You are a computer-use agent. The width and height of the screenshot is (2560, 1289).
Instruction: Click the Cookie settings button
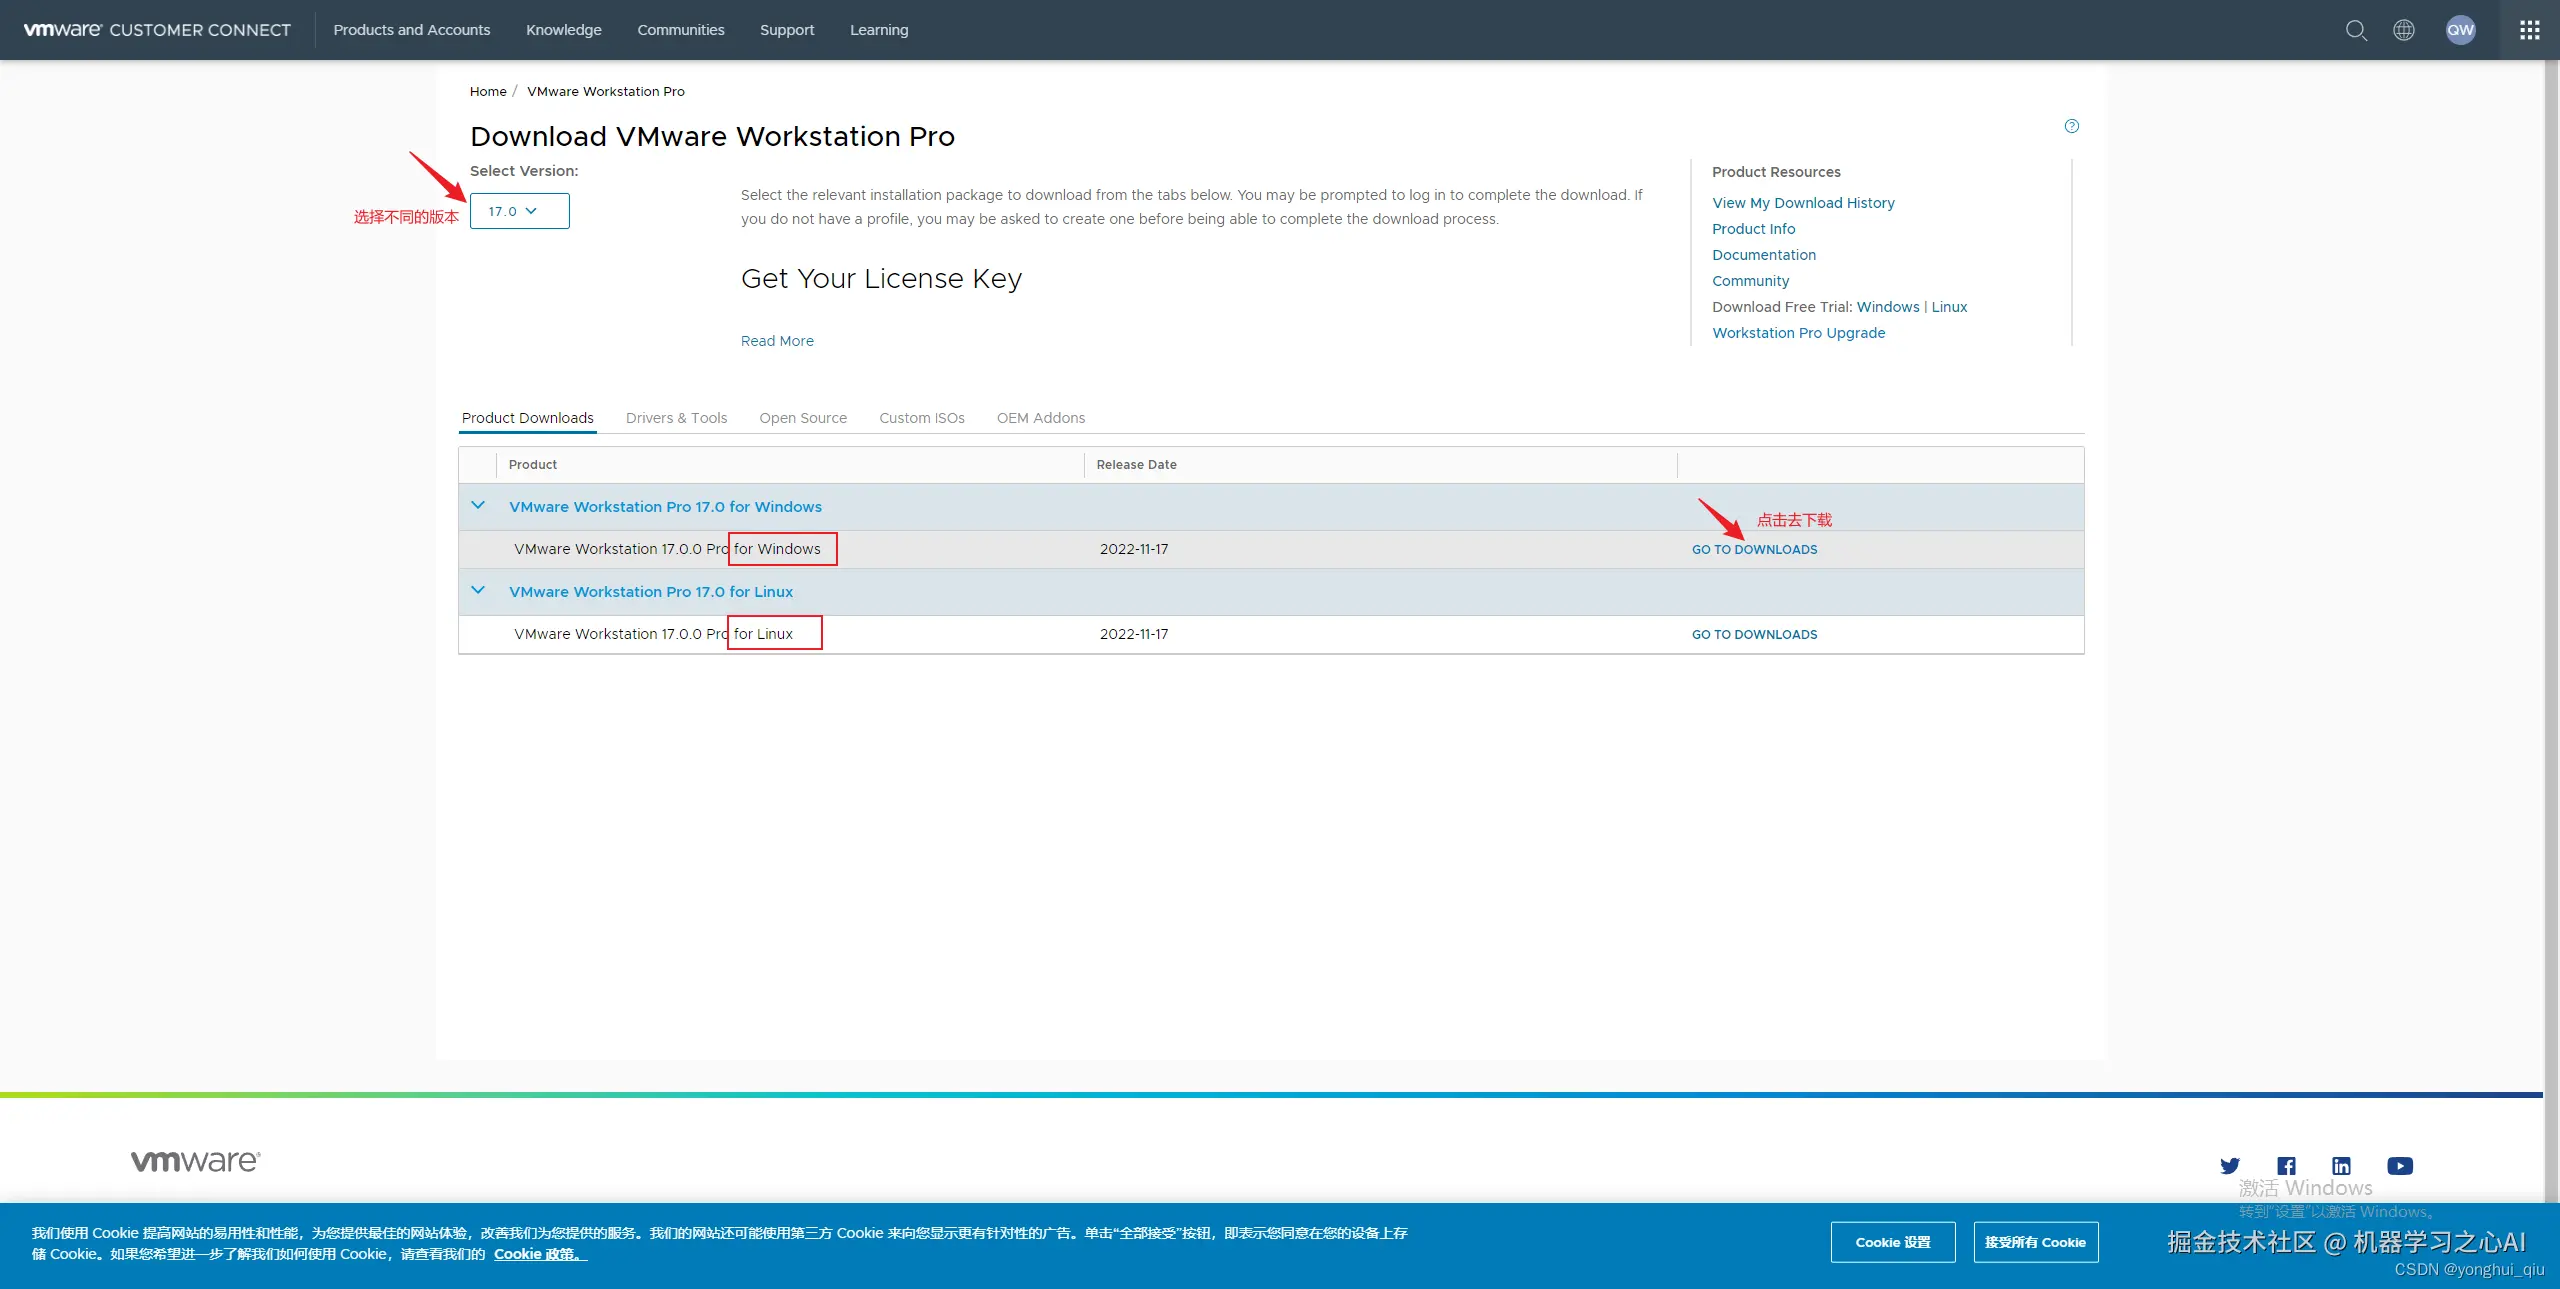tap(1892, 1242)
